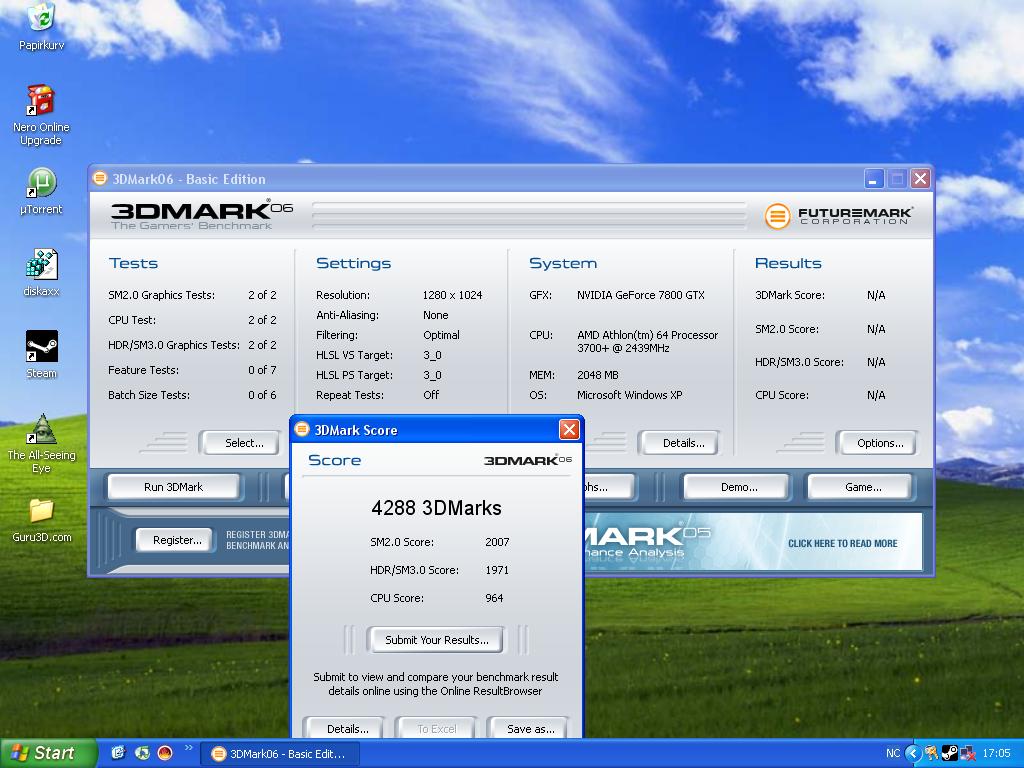Click the Futuremark Corporation logo

(838, 216)
